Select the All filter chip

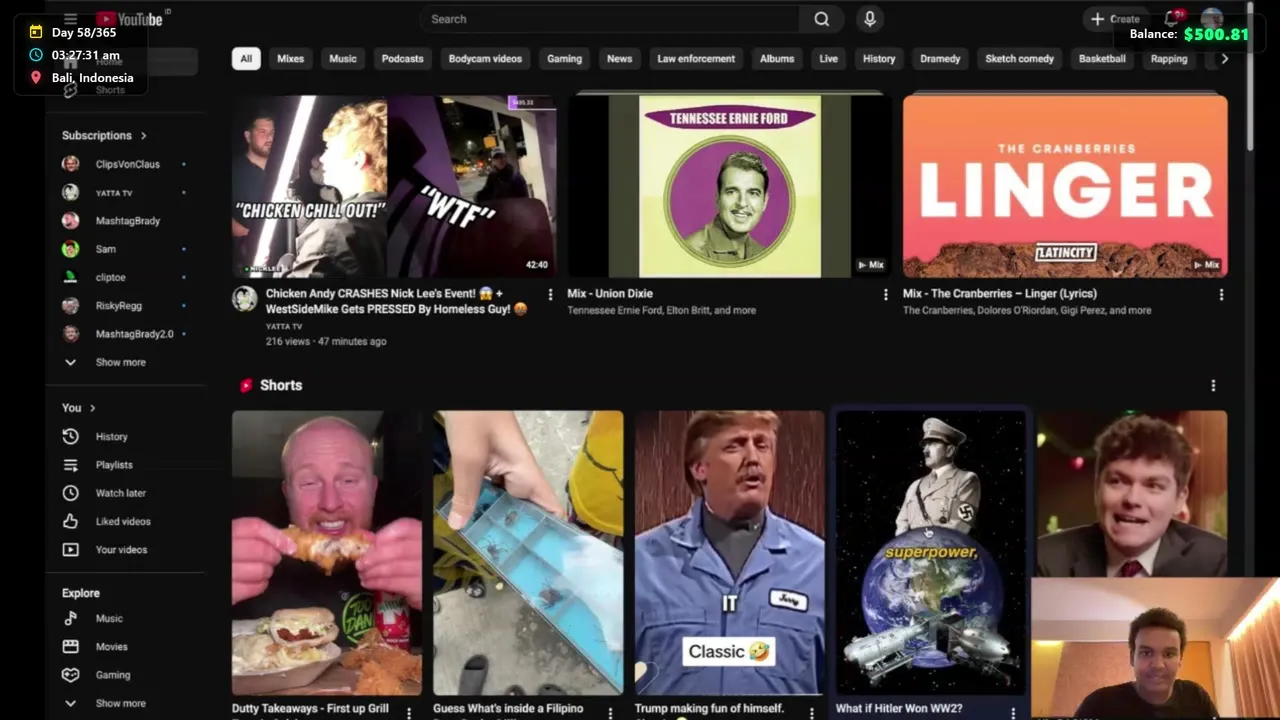(246, 58)
